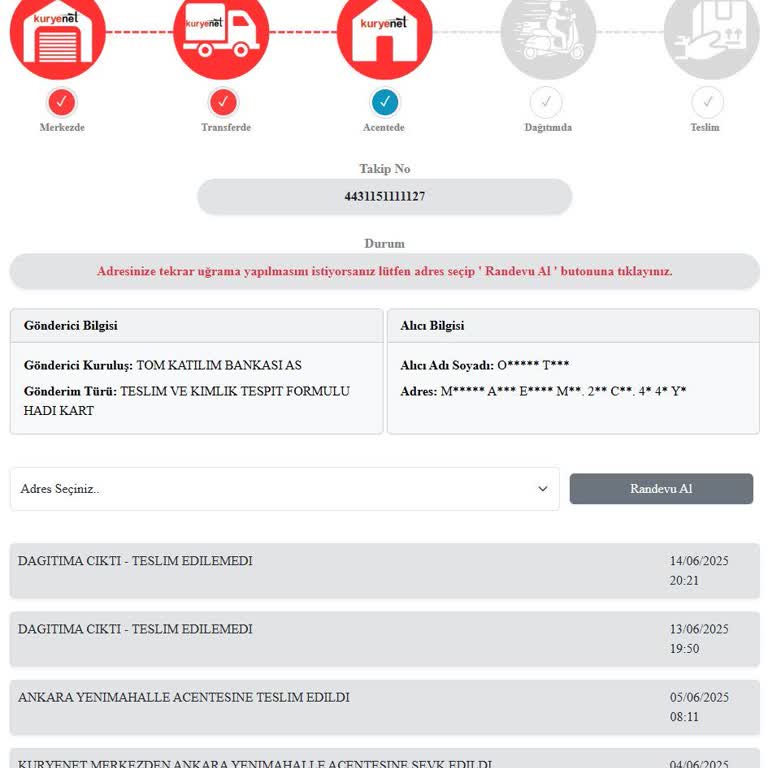Click the Takip No heading

click(x=384, y=169)
